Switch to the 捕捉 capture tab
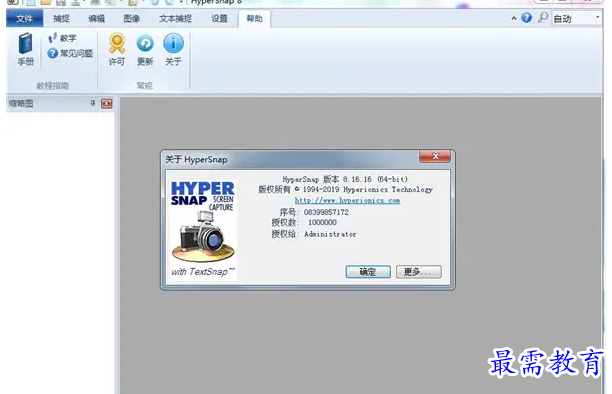The image size is (612, 394). pos(61,18)
